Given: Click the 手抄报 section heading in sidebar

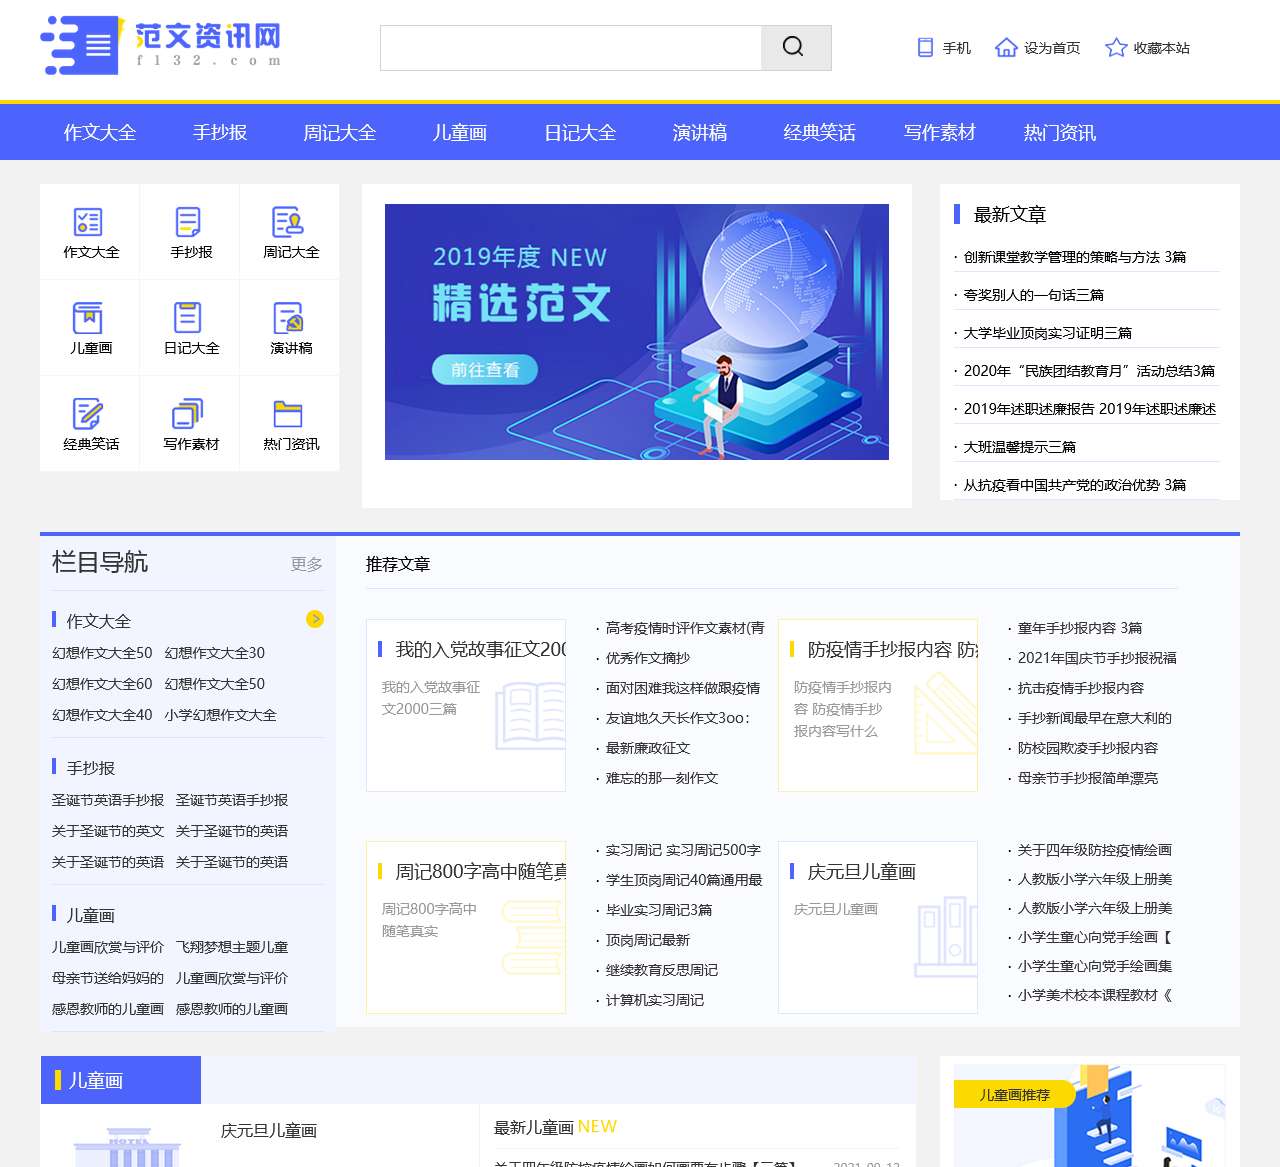Looking at the screenshot, I should pos(91,768).
